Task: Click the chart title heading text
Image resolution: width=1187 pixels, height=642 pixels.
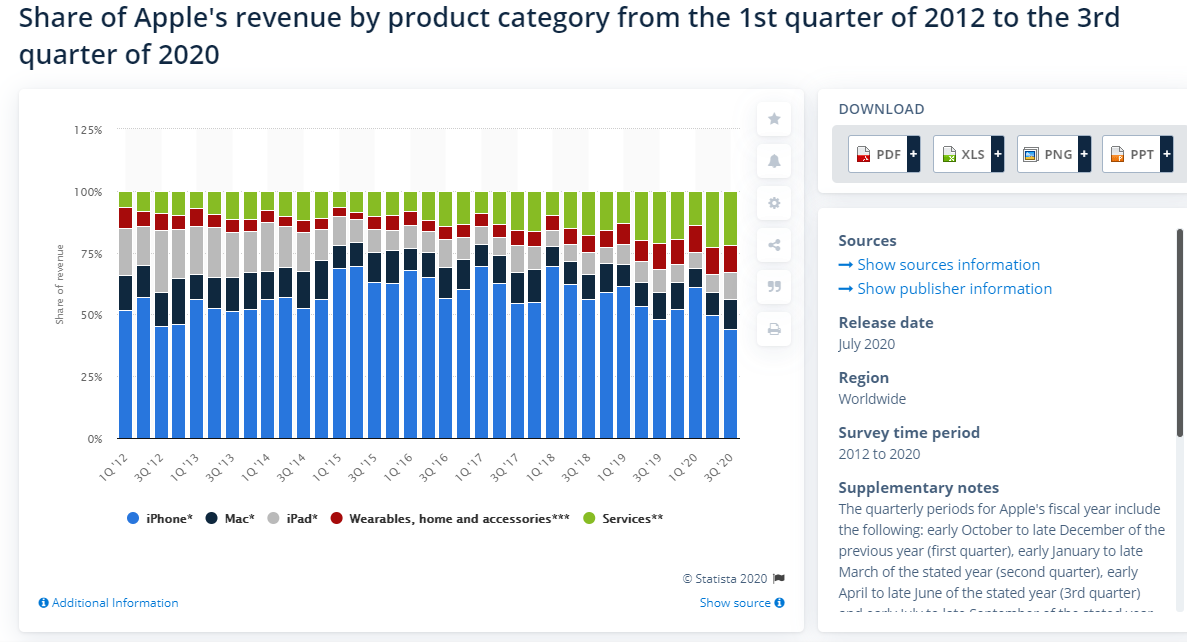Action: [569, 36]
